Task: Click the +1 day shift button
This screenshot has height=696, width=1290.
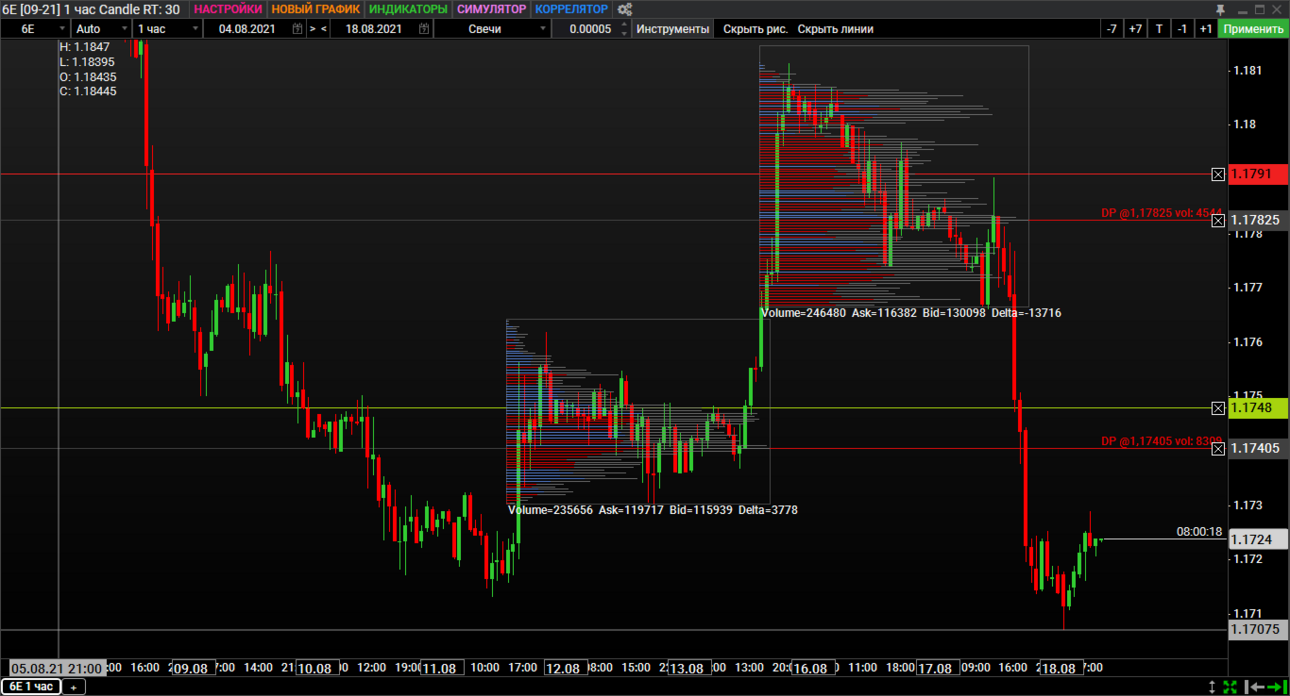Action: [x=1206, y=29]
